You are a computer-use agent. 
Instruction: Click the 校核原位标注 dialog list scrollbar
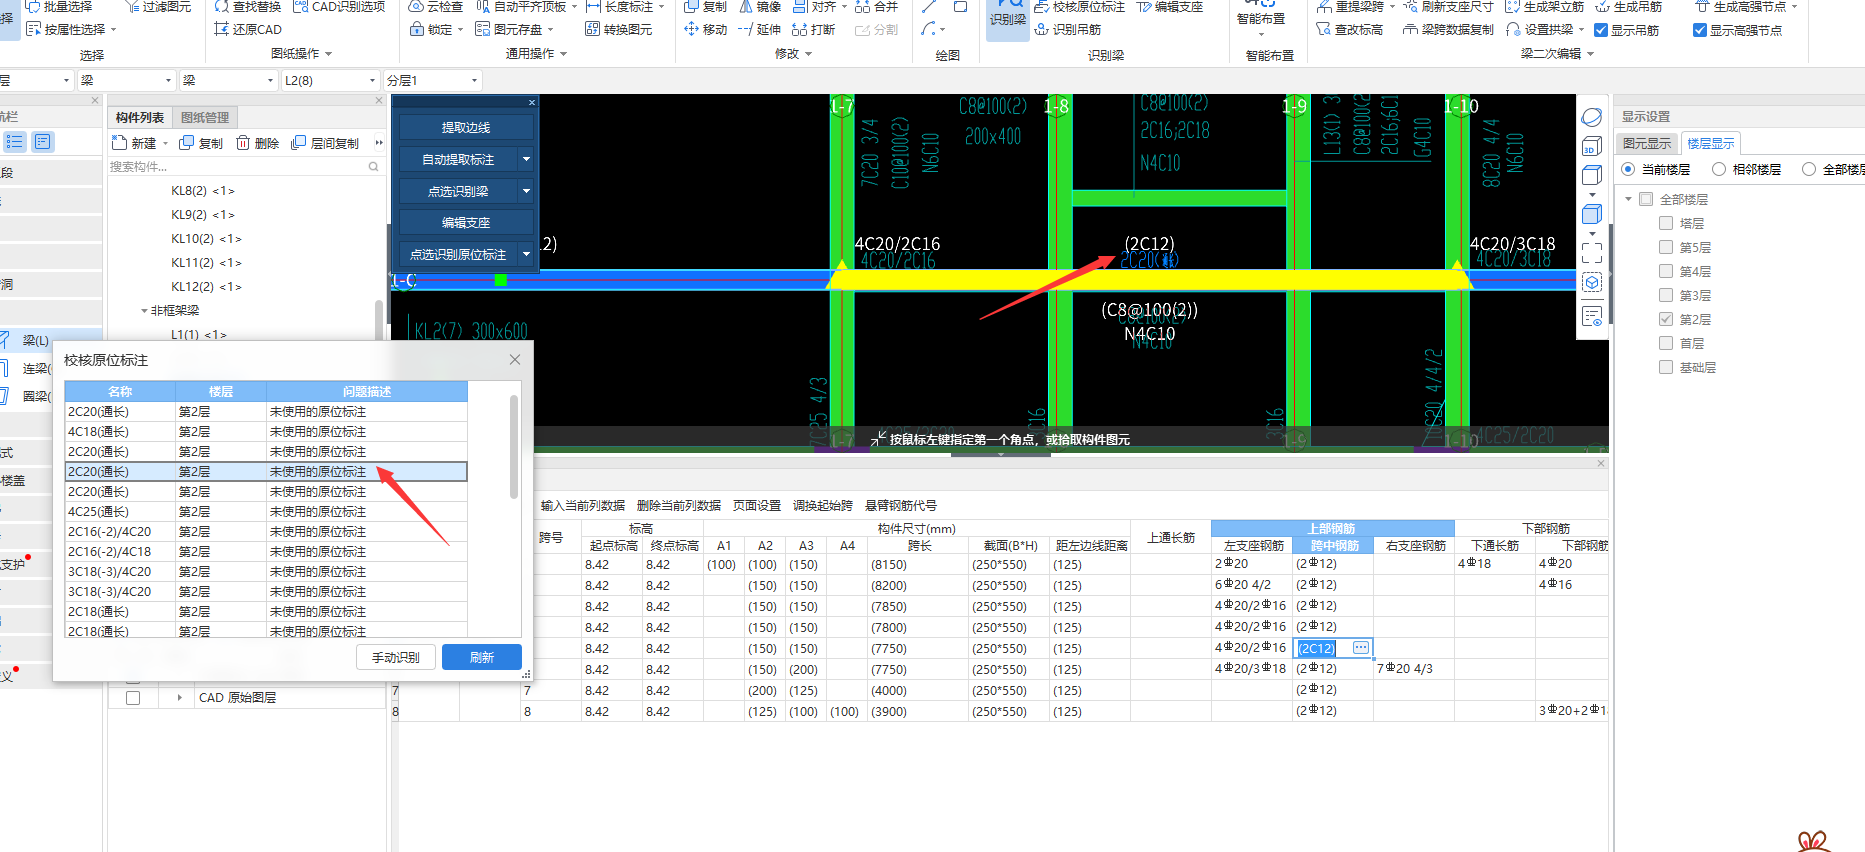point(514,446)
